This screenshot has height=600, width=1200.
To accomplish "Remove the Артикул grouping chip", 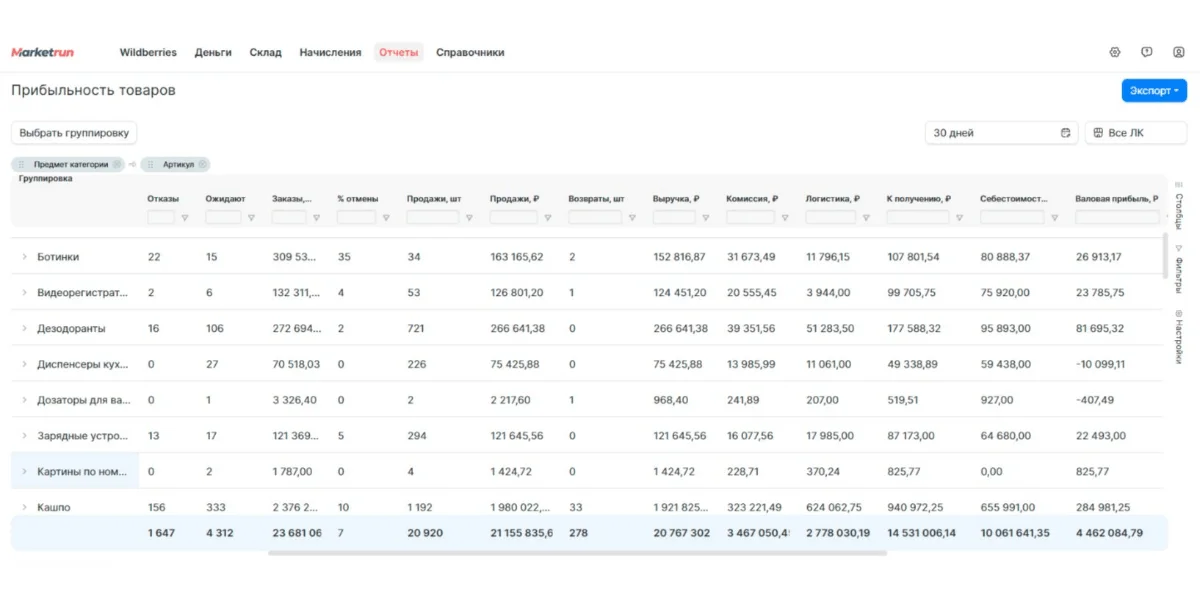I will tap(202, 164).
